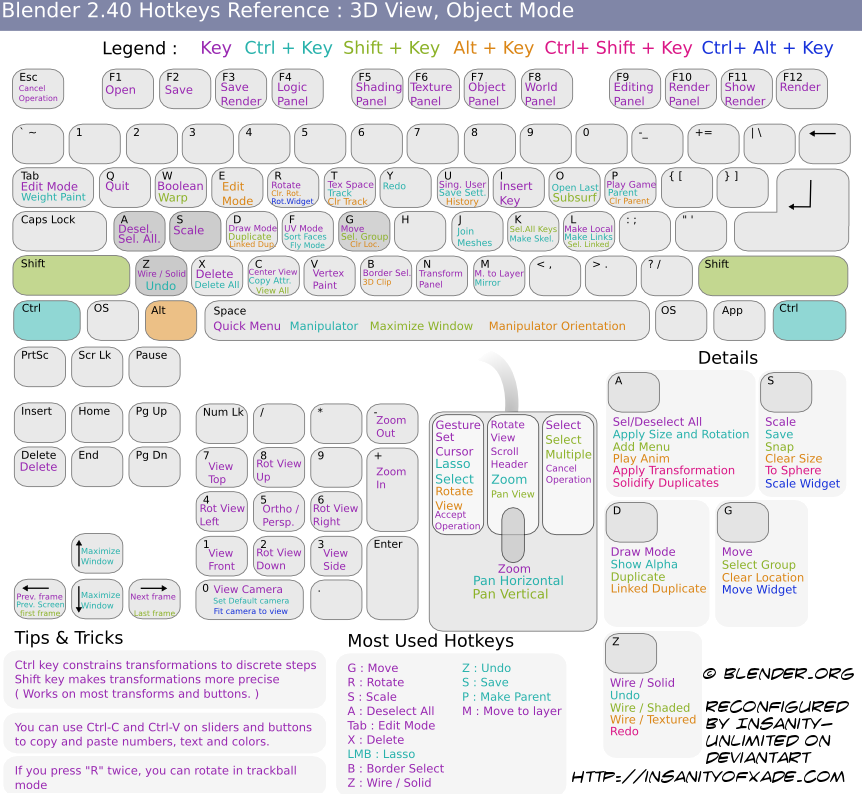The image size is (862, 799).
Task: Click the T Tex Space Track key
Action: (x=350, y=188)
